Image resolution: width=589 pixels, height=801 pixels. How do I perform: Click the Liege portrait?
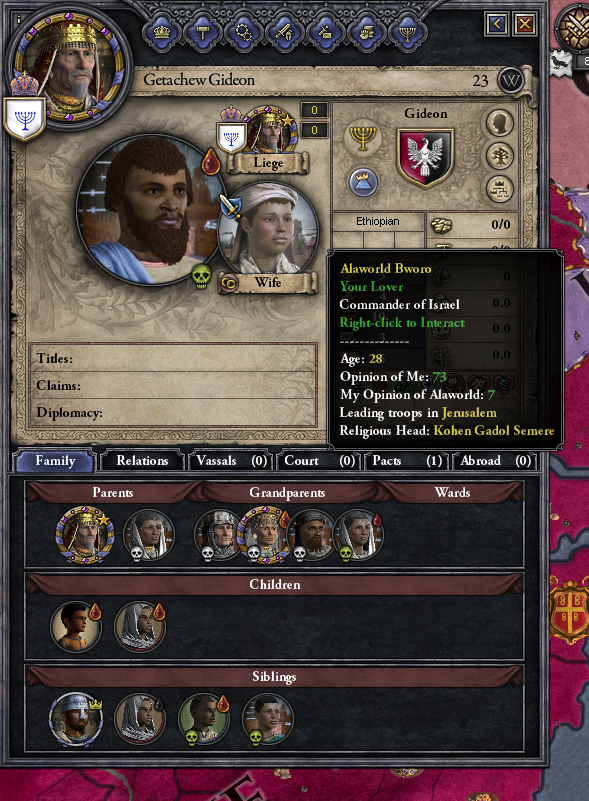coord(269,133)
